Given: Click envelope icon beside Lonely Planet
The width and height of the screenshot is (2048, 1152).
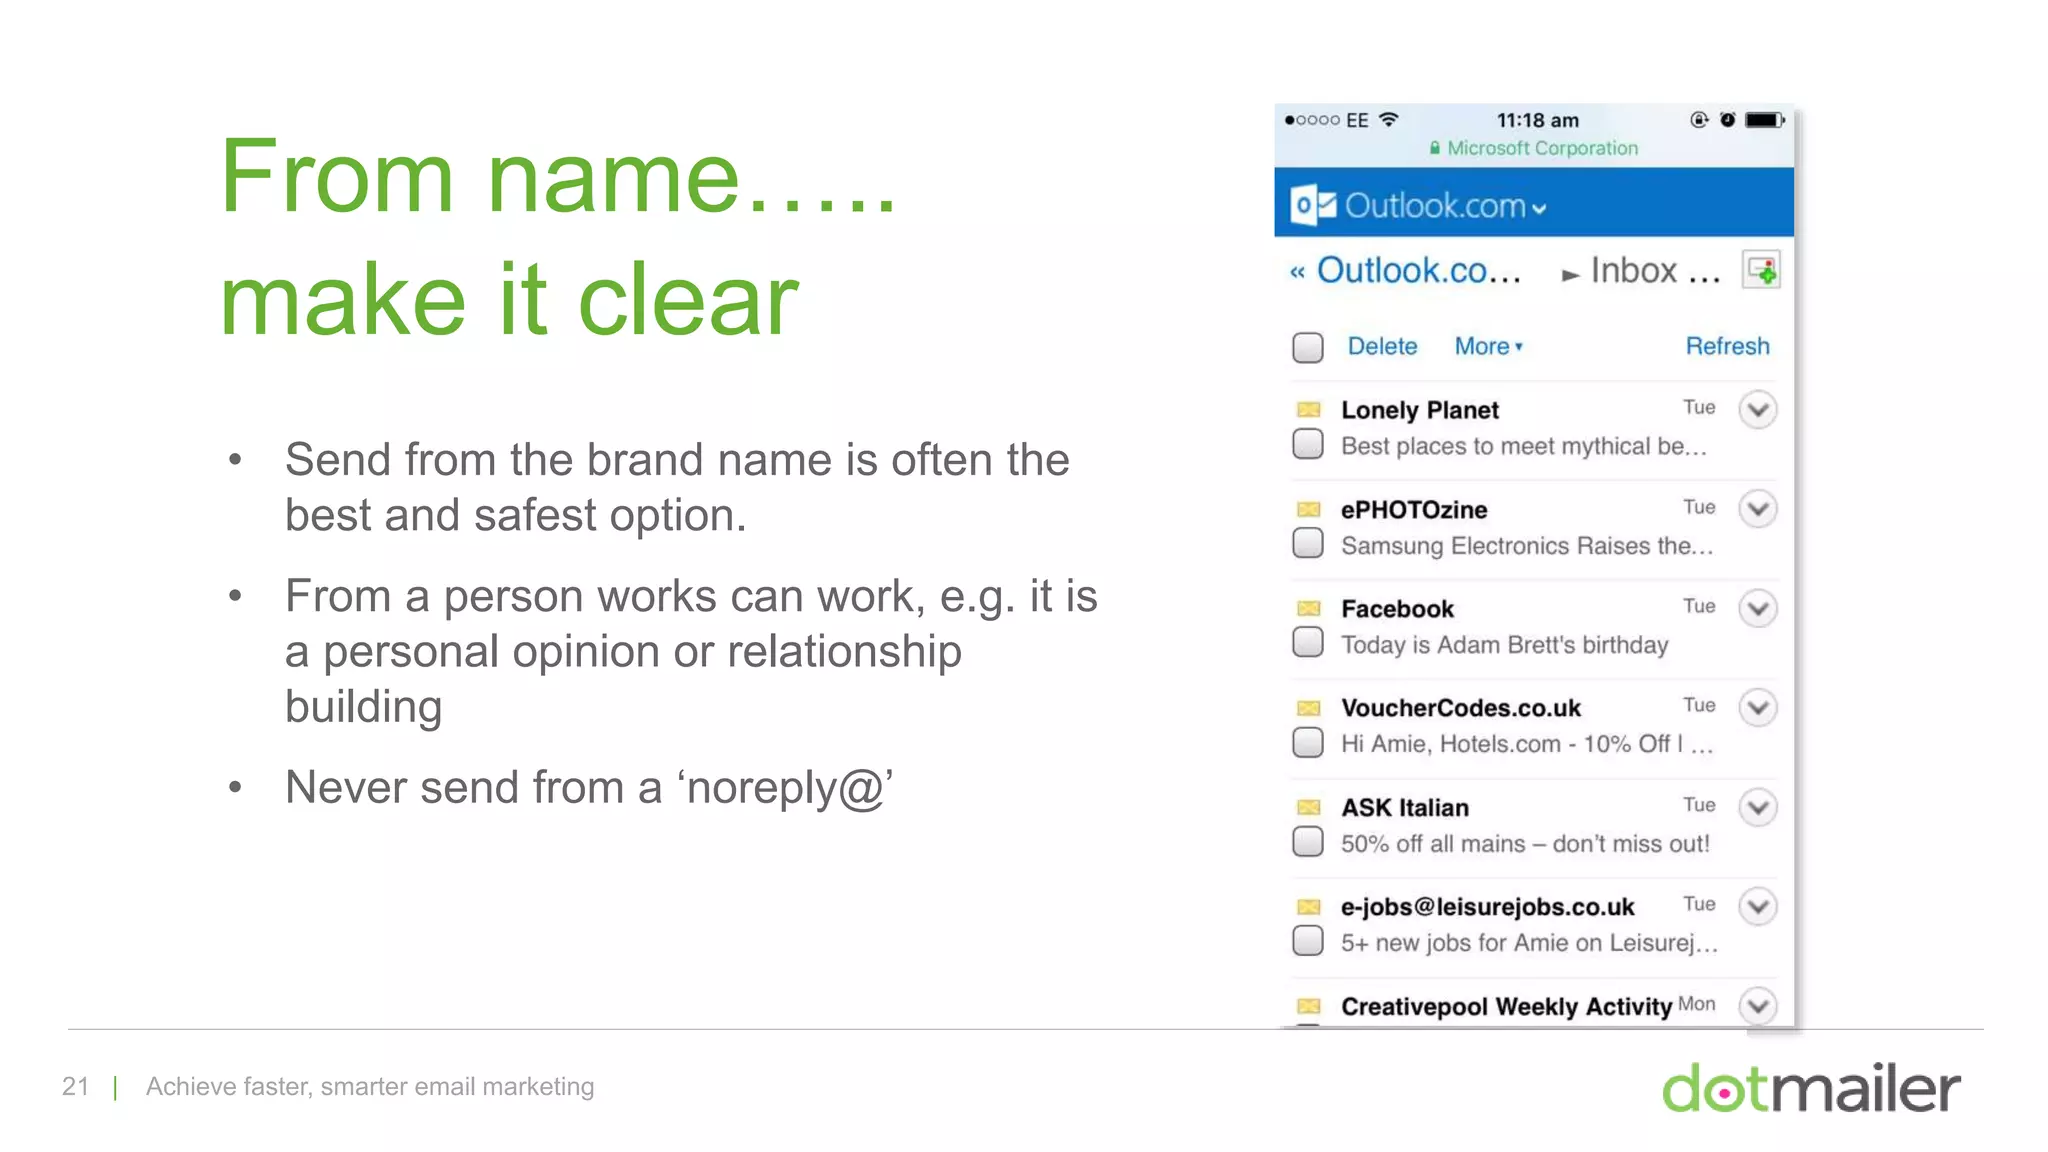Looking at the screenshot, I should 1308,409.
